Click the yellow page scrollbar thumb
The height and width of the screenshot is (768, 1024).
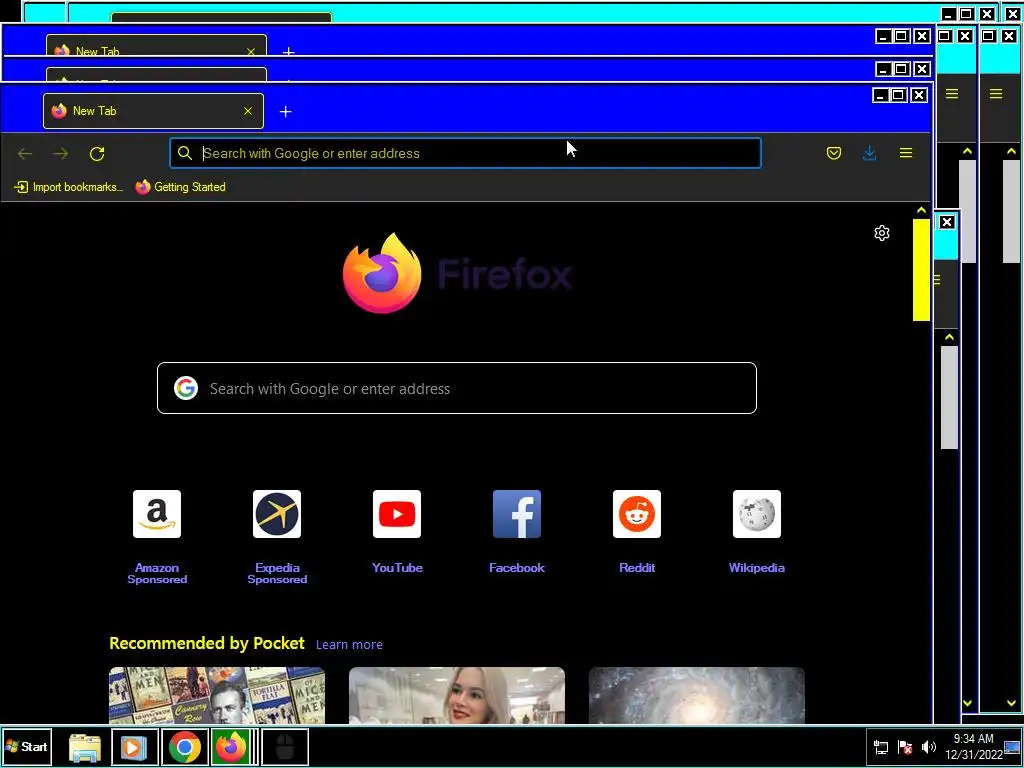point(921,270)
